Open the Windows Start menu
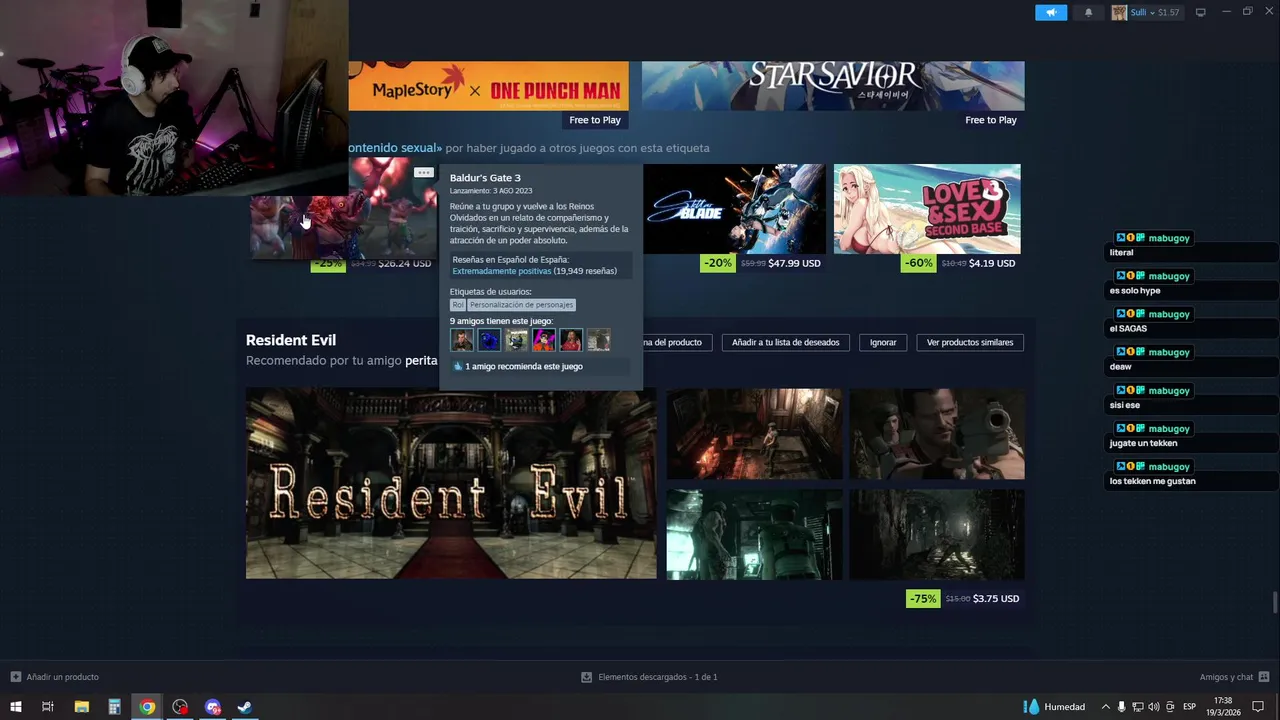The image size is (1280, 720). (15, 707)
